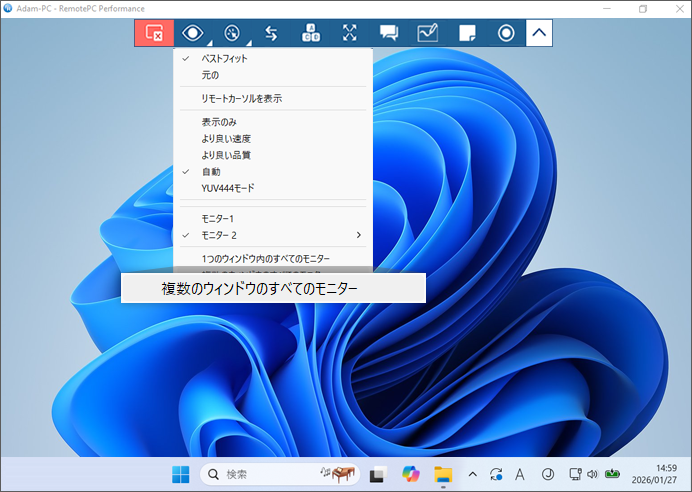The image size is (692, 492).
Task: Select ベストフィット in the view menu
Action: [273, 59]
